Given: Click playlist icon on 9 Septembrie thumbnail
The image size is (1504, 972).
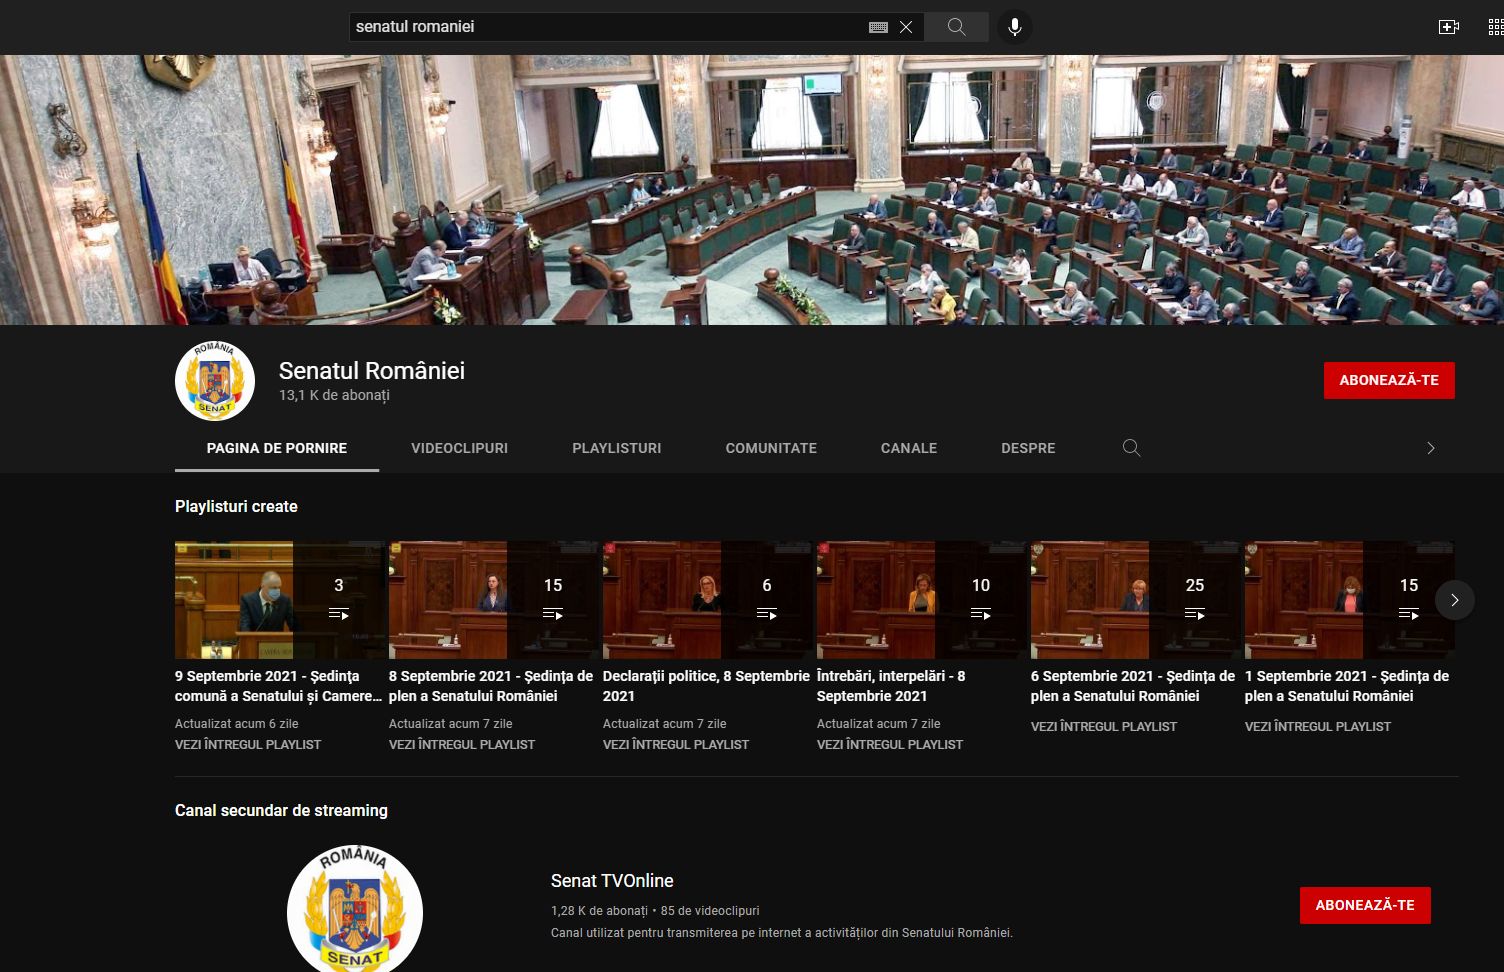Looking at the screenshot, I should coord(338,614).
